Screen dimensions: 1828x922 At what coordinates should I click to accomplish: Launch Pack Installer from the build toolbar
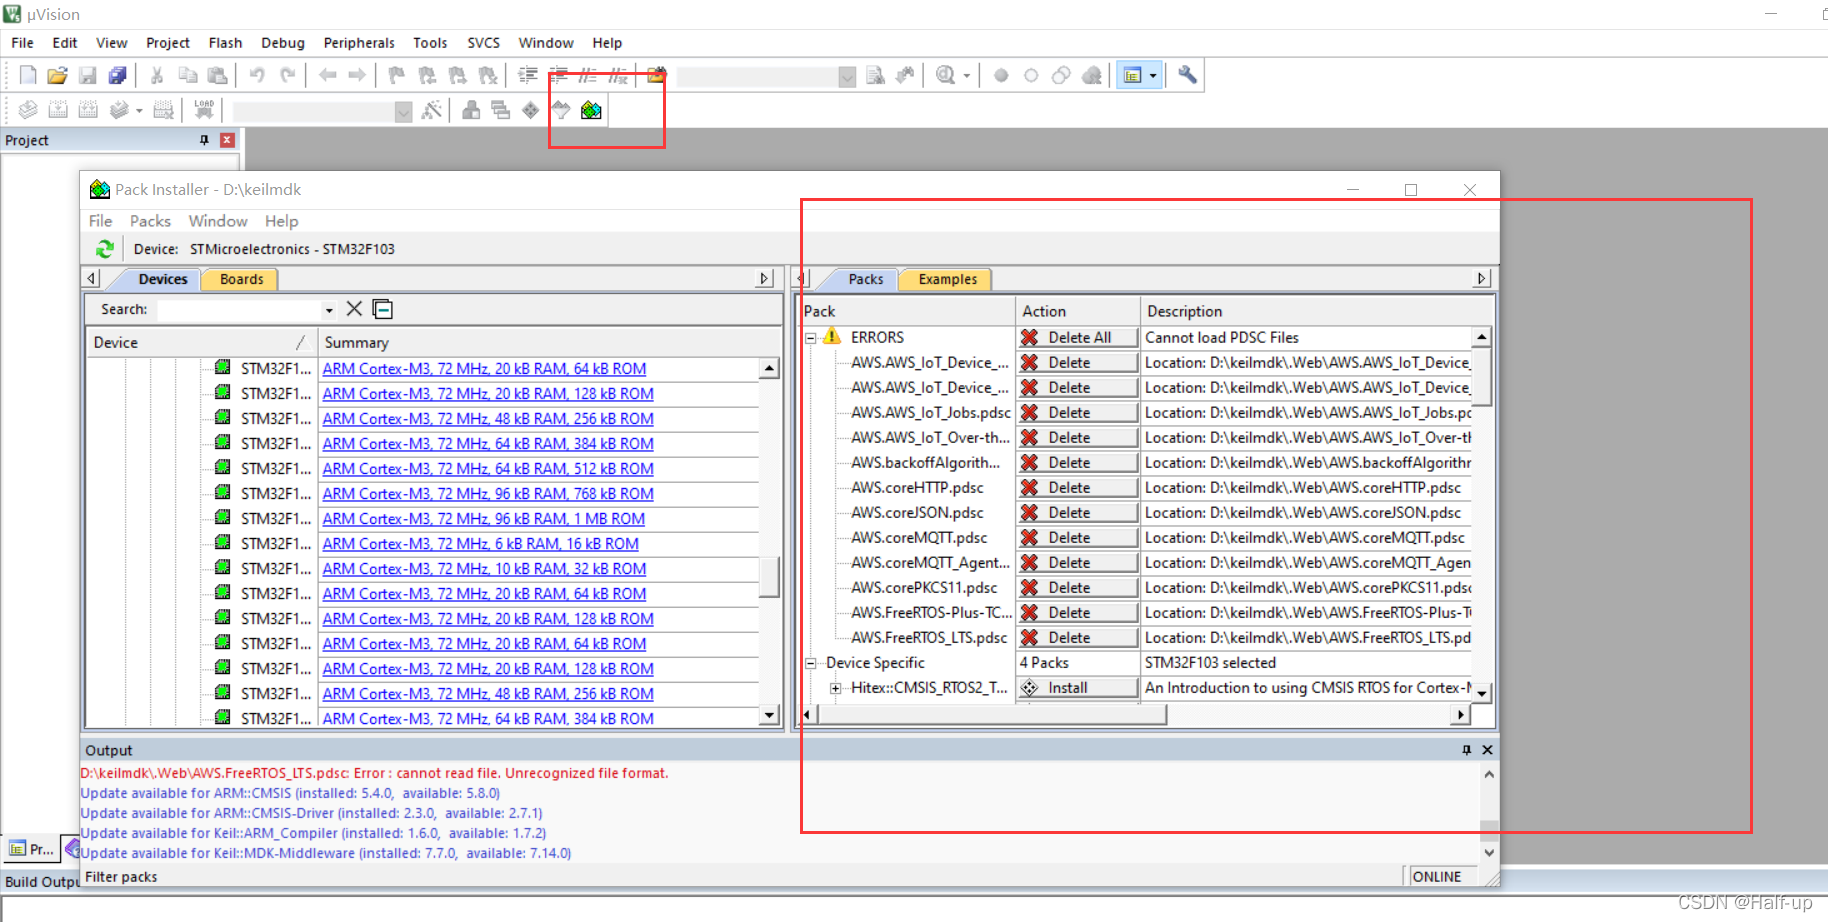click(x=591, y=110)
